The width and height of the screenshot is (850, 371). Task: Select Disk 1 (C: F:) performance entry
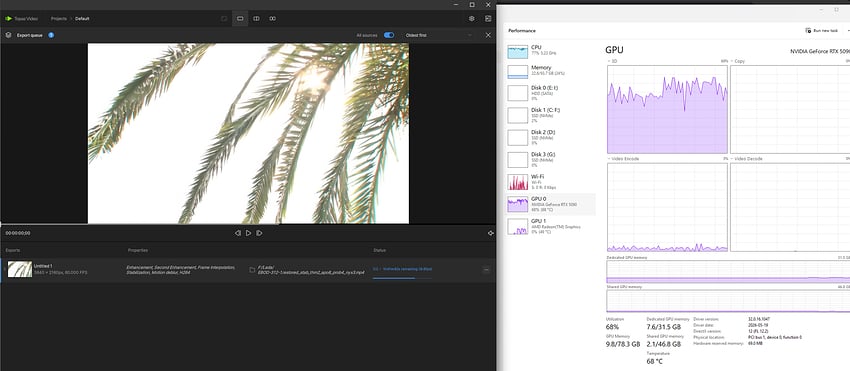[x=550, y=114]
